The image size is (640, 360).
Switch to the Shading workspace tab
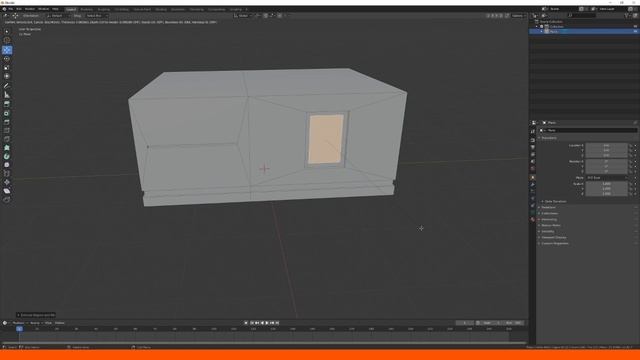tap(161, 9)
